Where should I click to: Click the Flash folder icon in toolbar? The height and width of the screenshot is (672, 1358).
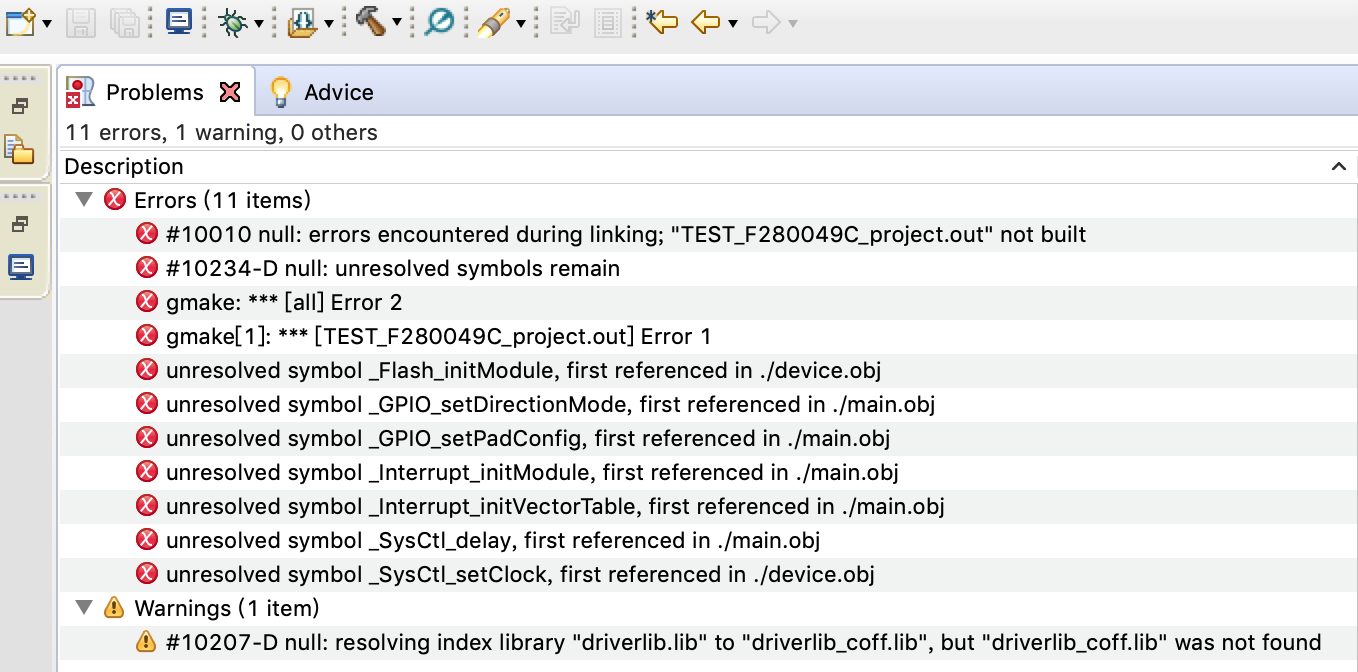pyautogui.click(x=301, y=21)
